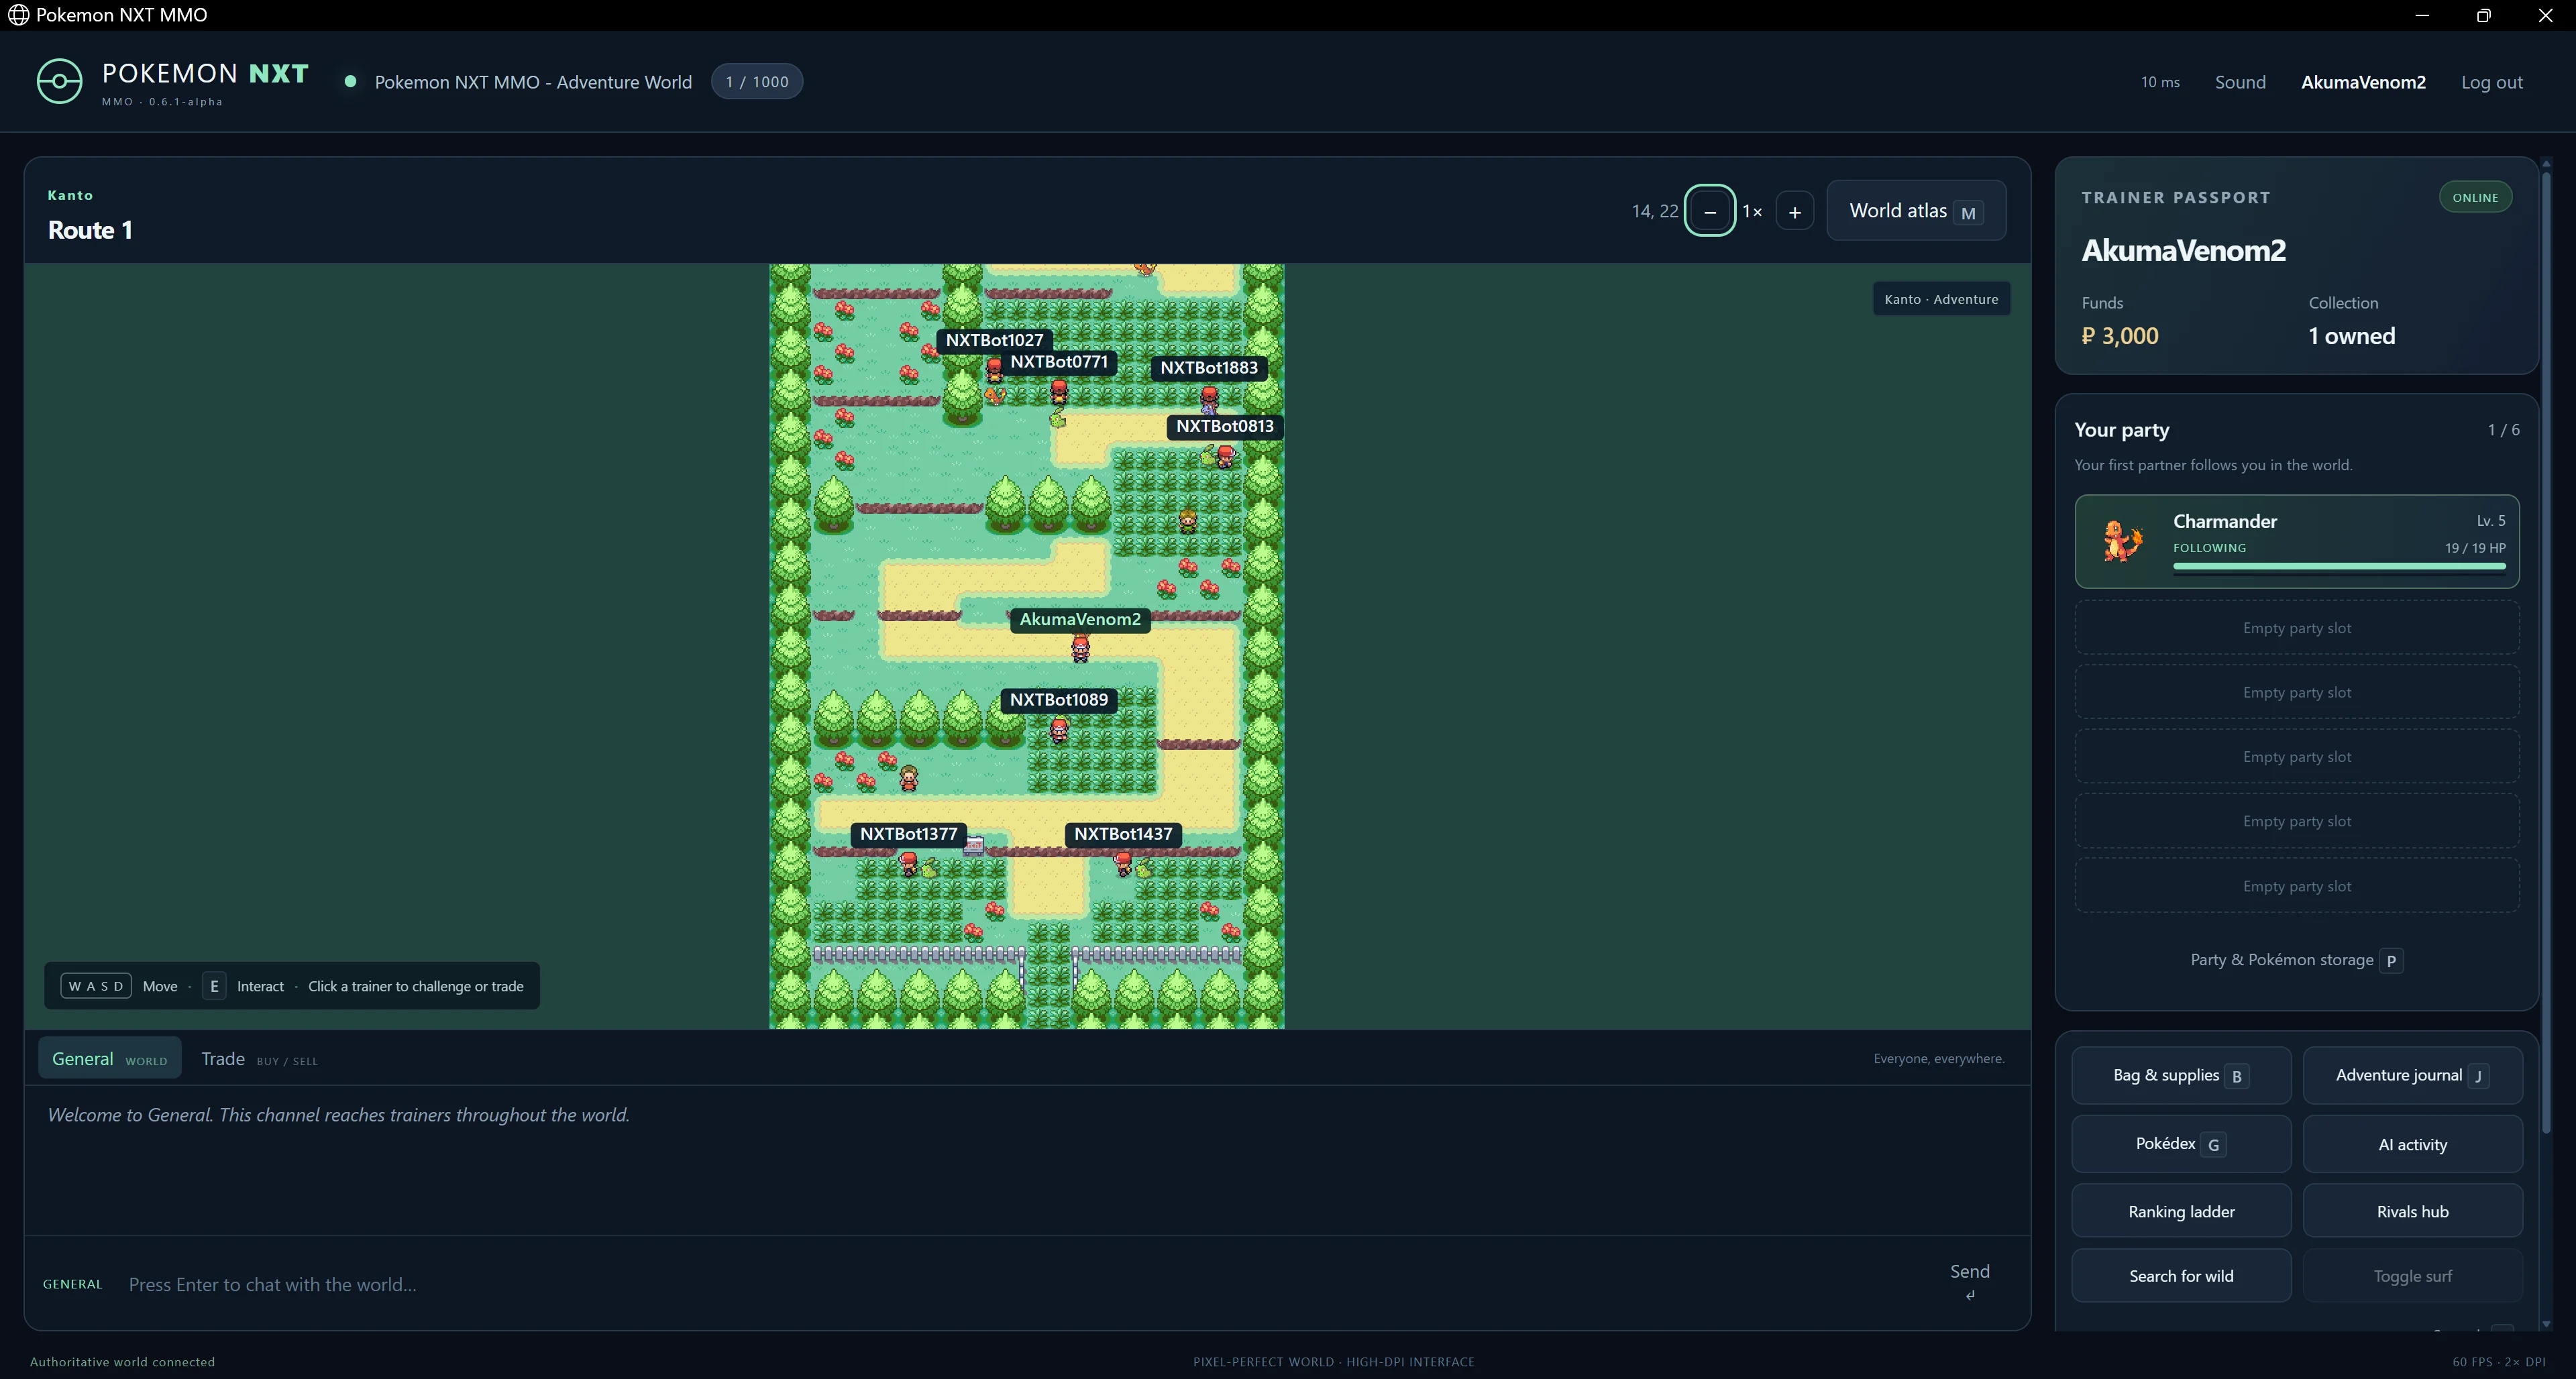2576x1379 pixels.
Task: Click the zoom in plus button
Action: coord(1795,211)
